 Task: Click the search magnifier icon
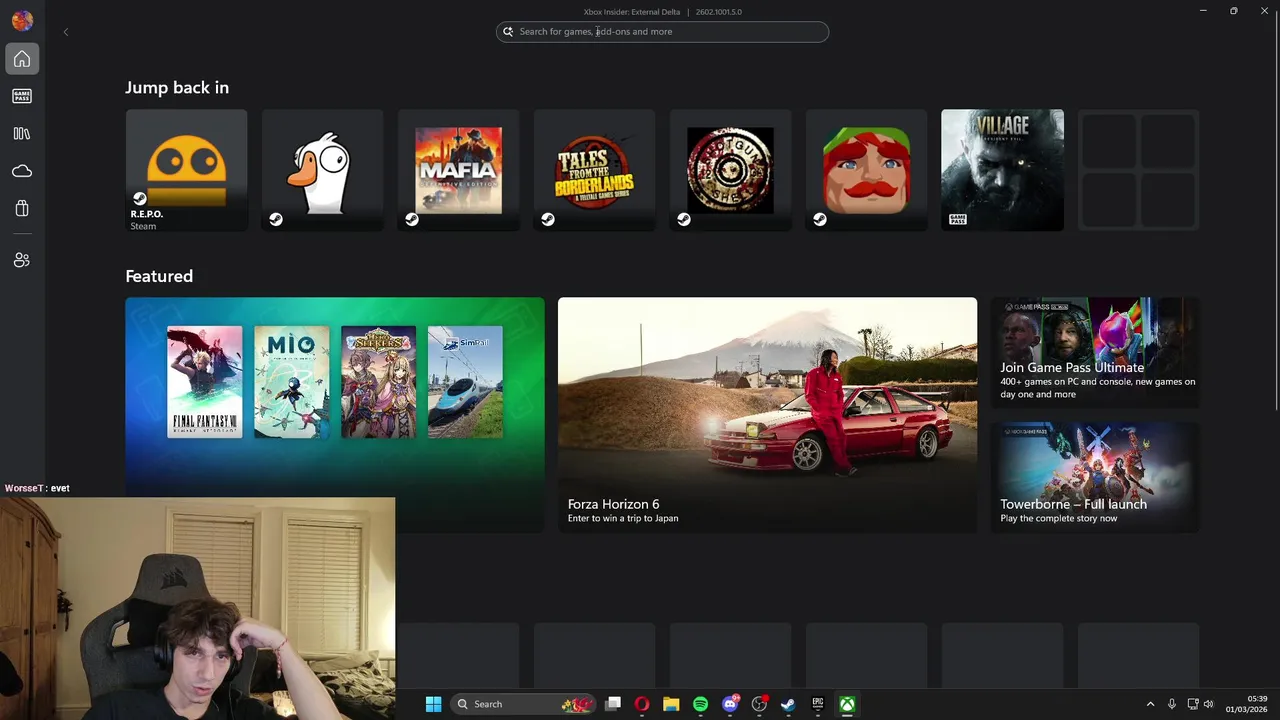click(x=508, y=31)
